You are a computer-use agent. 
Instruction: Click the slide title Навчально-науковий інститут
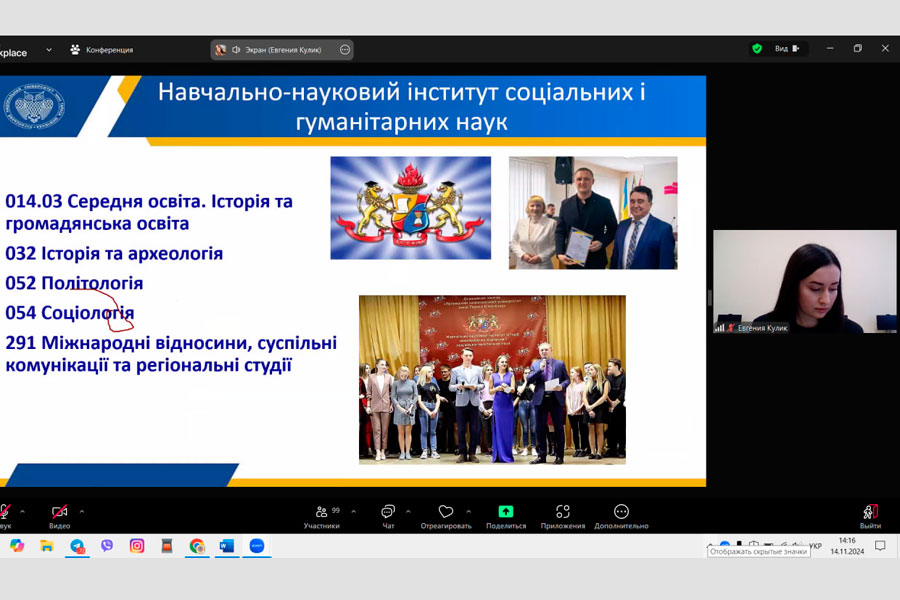401,107
